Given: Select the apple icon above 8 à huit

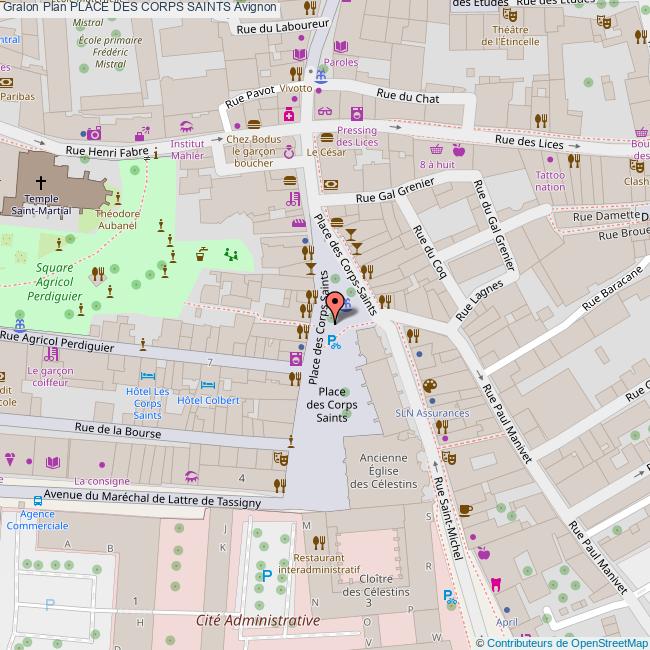Looking at the screenshot, I should (x=459, y=150).
